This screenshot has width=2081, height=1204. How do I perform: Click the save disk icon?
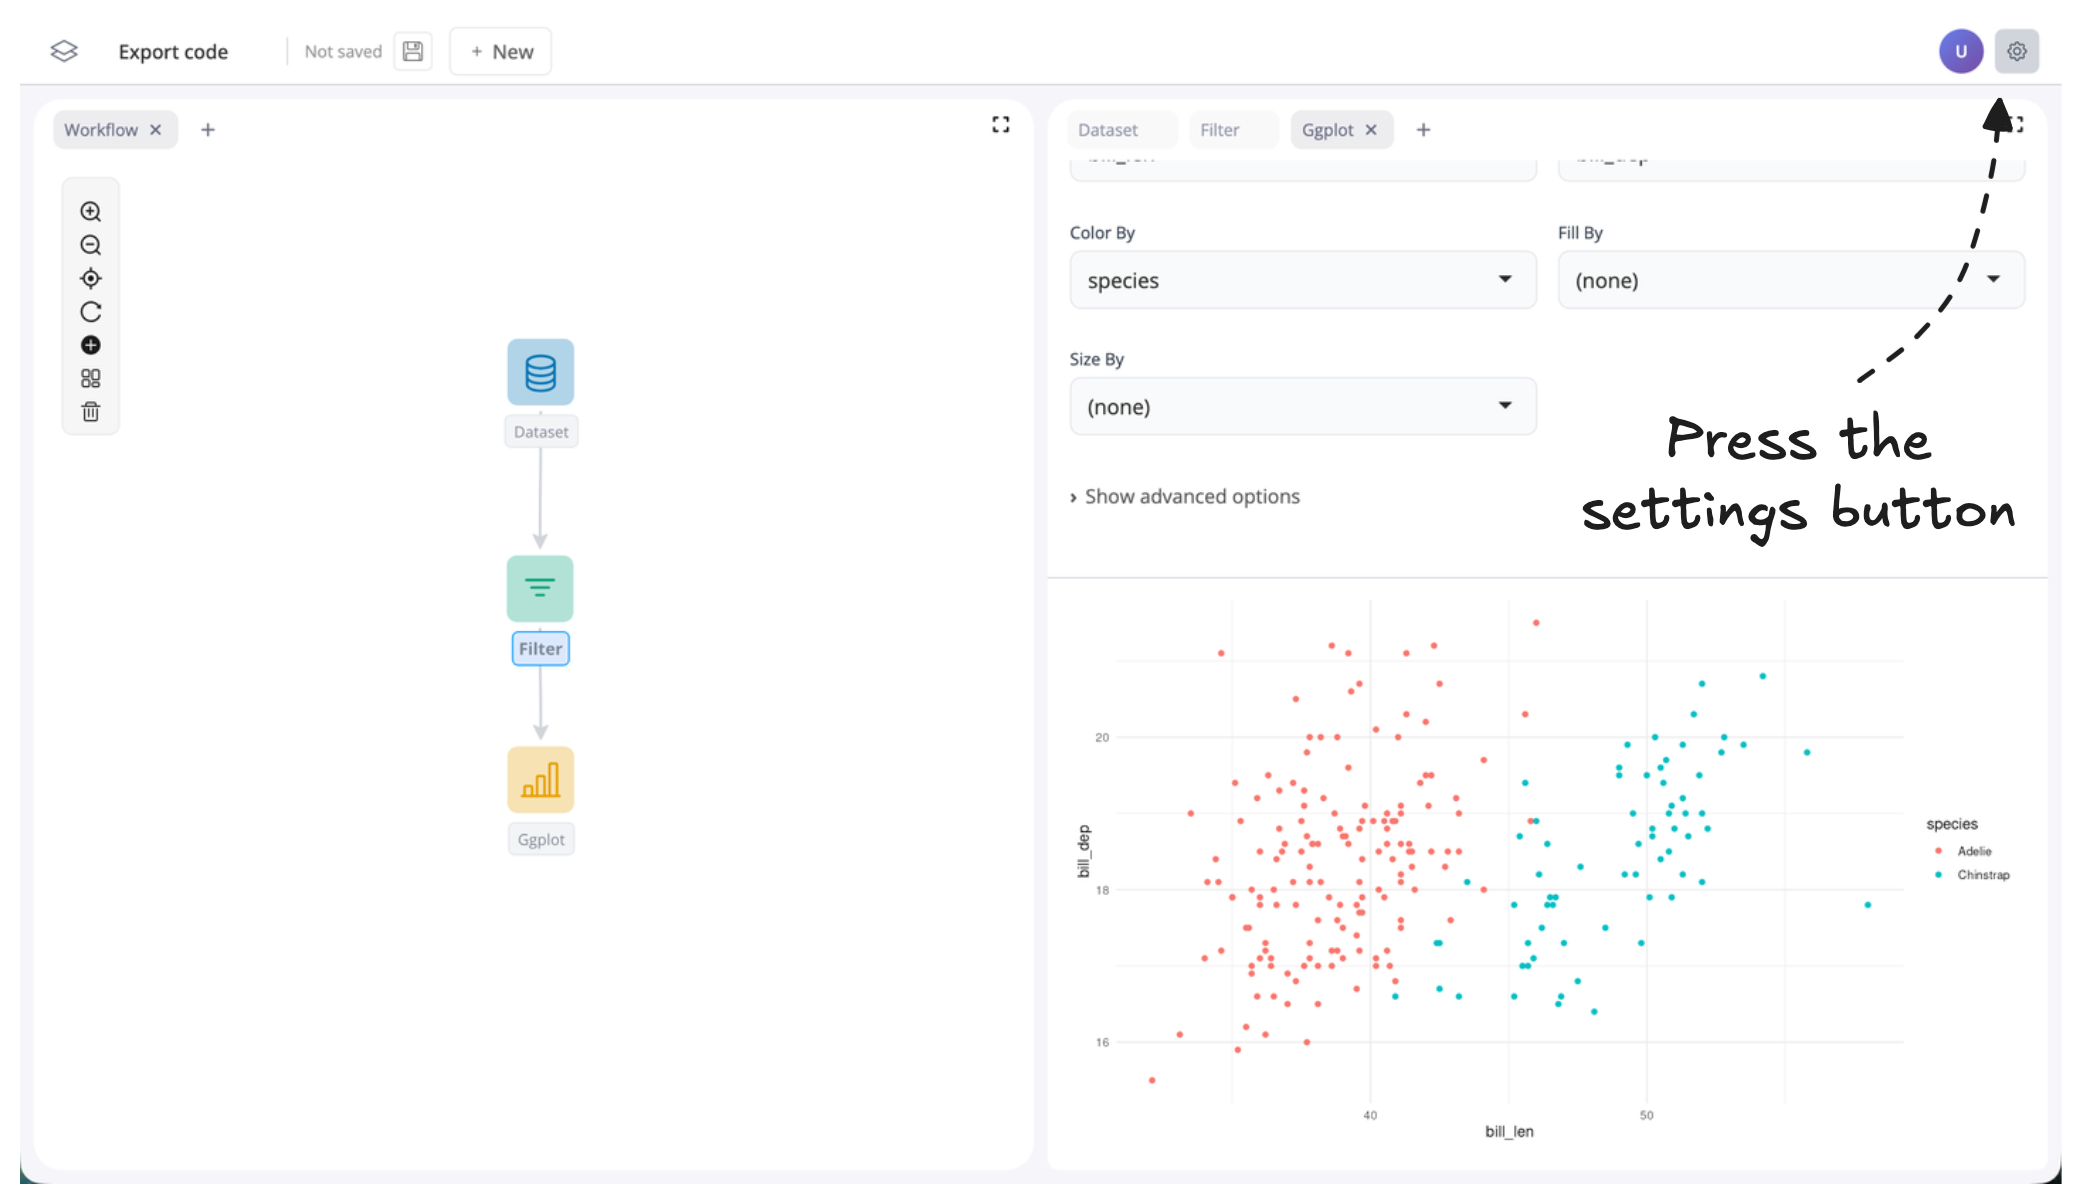click(412, 51)
